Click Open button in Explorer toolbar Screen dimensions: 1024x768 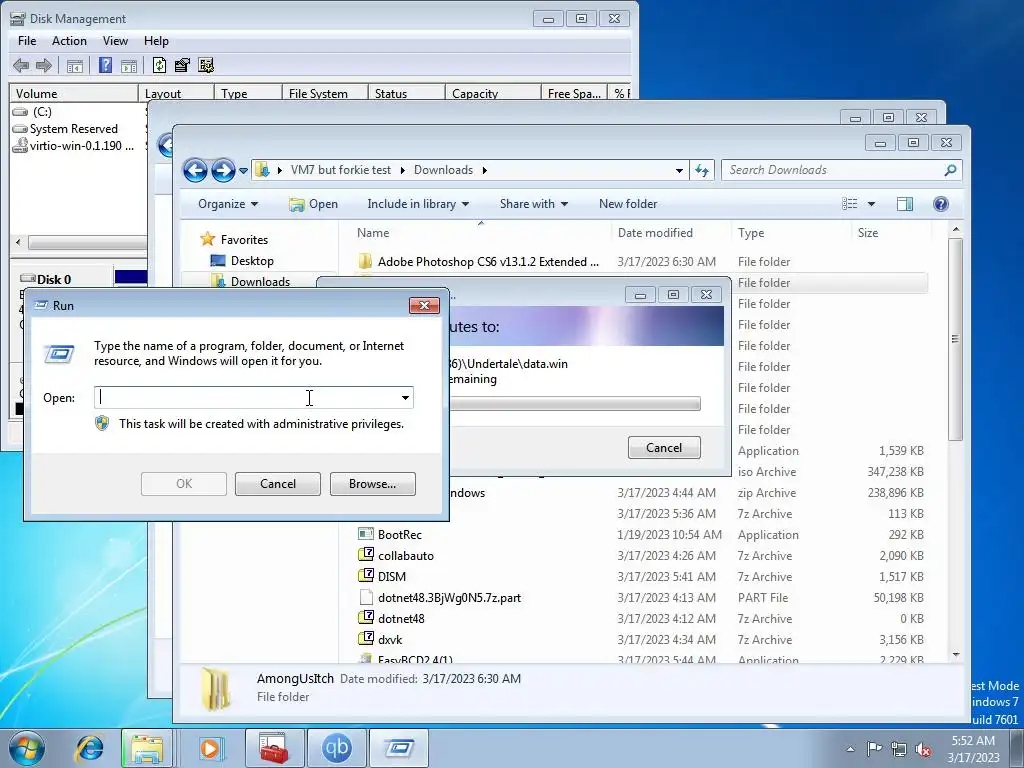pyautogui.click(x=313, y=204)
